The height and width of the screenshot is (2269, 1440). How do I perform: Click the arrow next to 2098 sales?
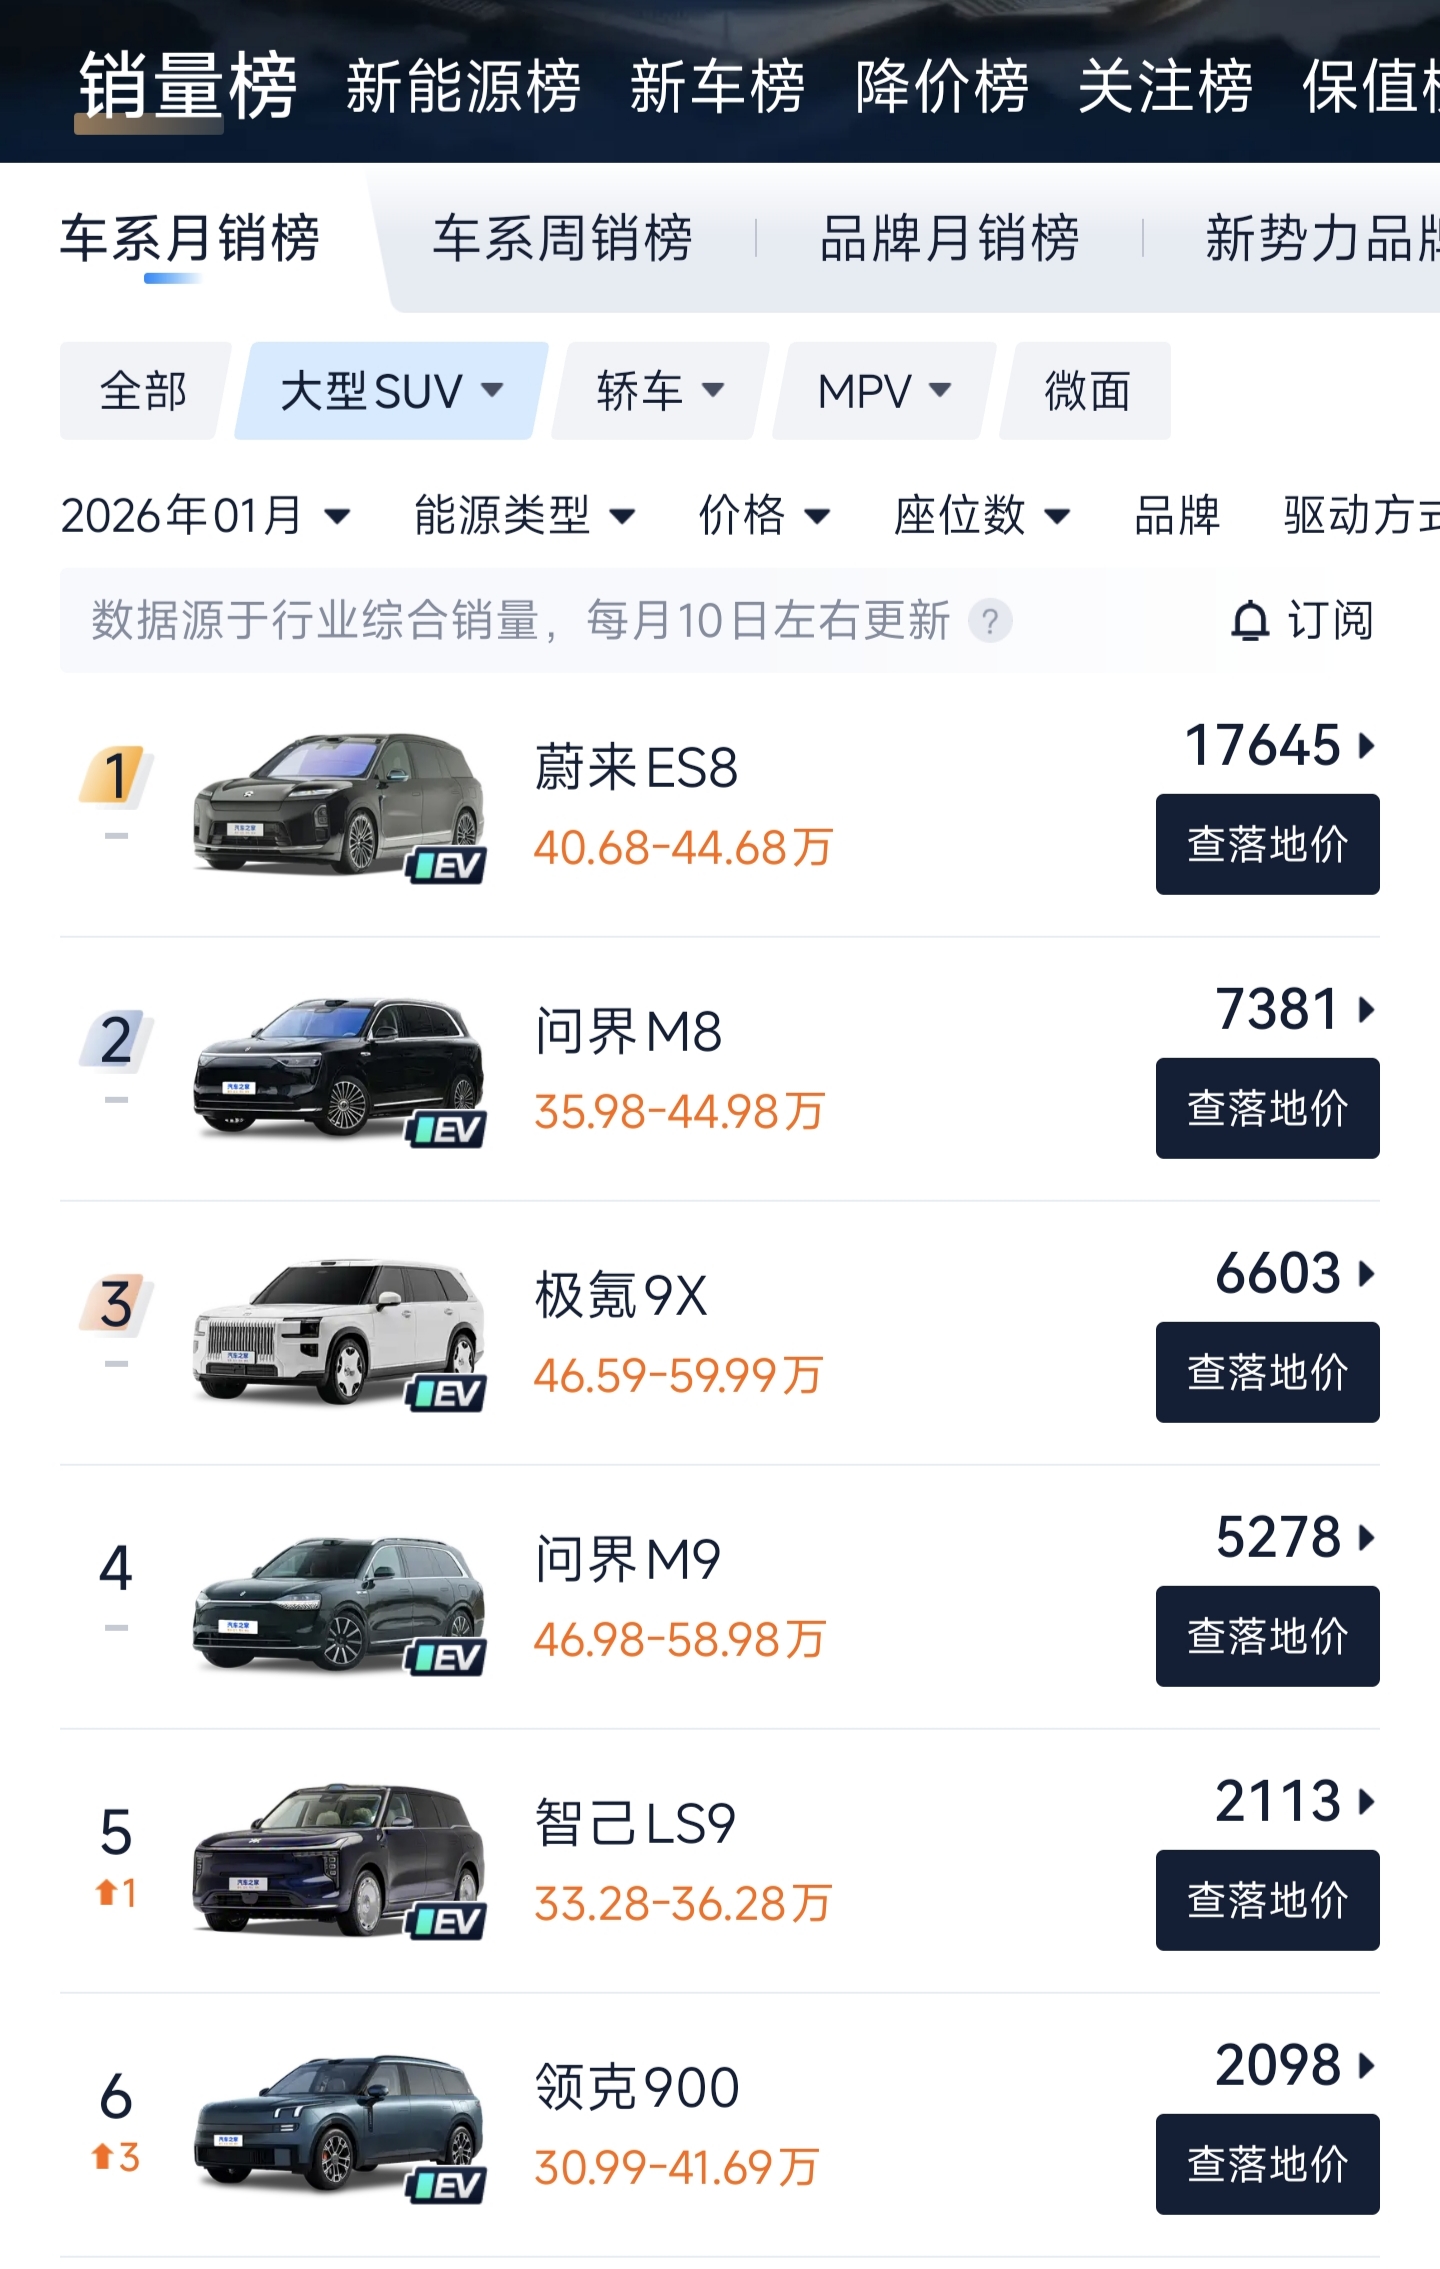coord(1367,2066)
